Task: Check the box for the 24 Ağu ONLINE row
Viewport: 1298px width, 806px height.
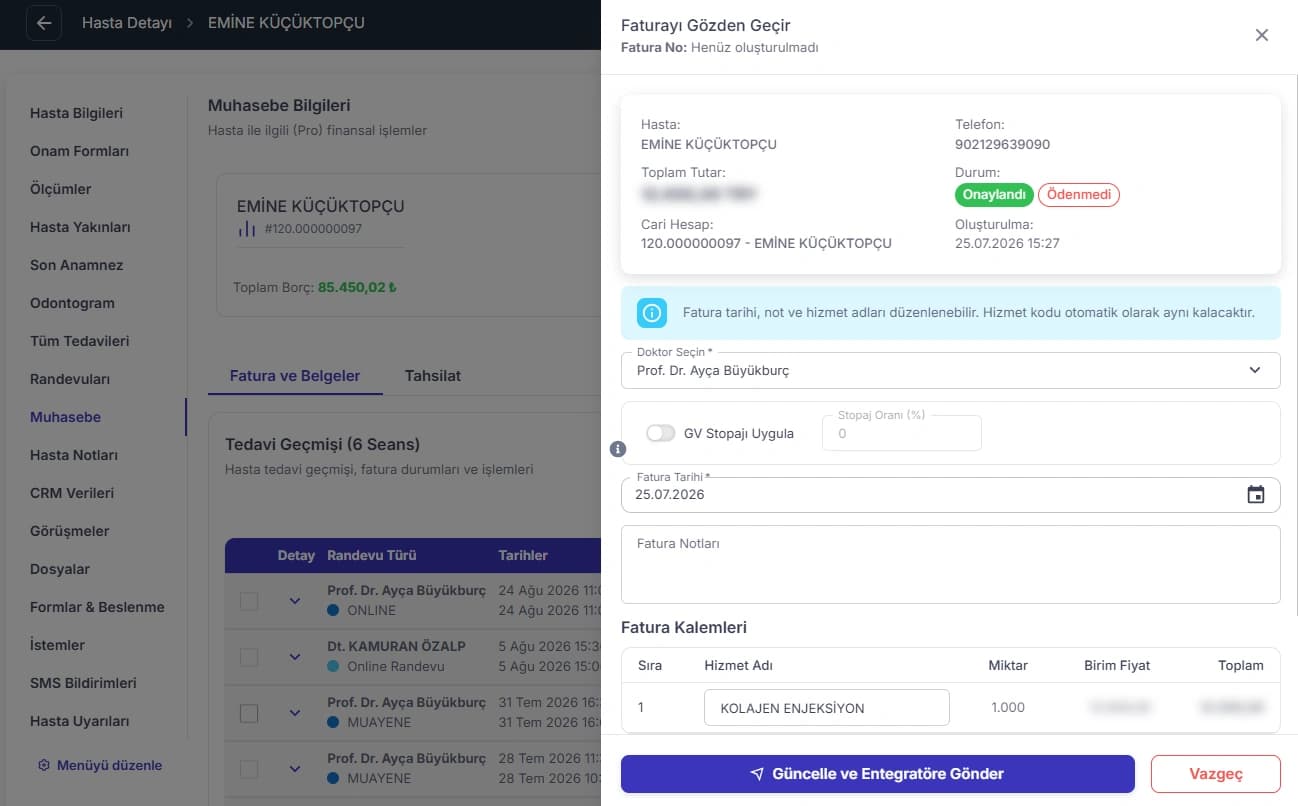Action: 249,601
